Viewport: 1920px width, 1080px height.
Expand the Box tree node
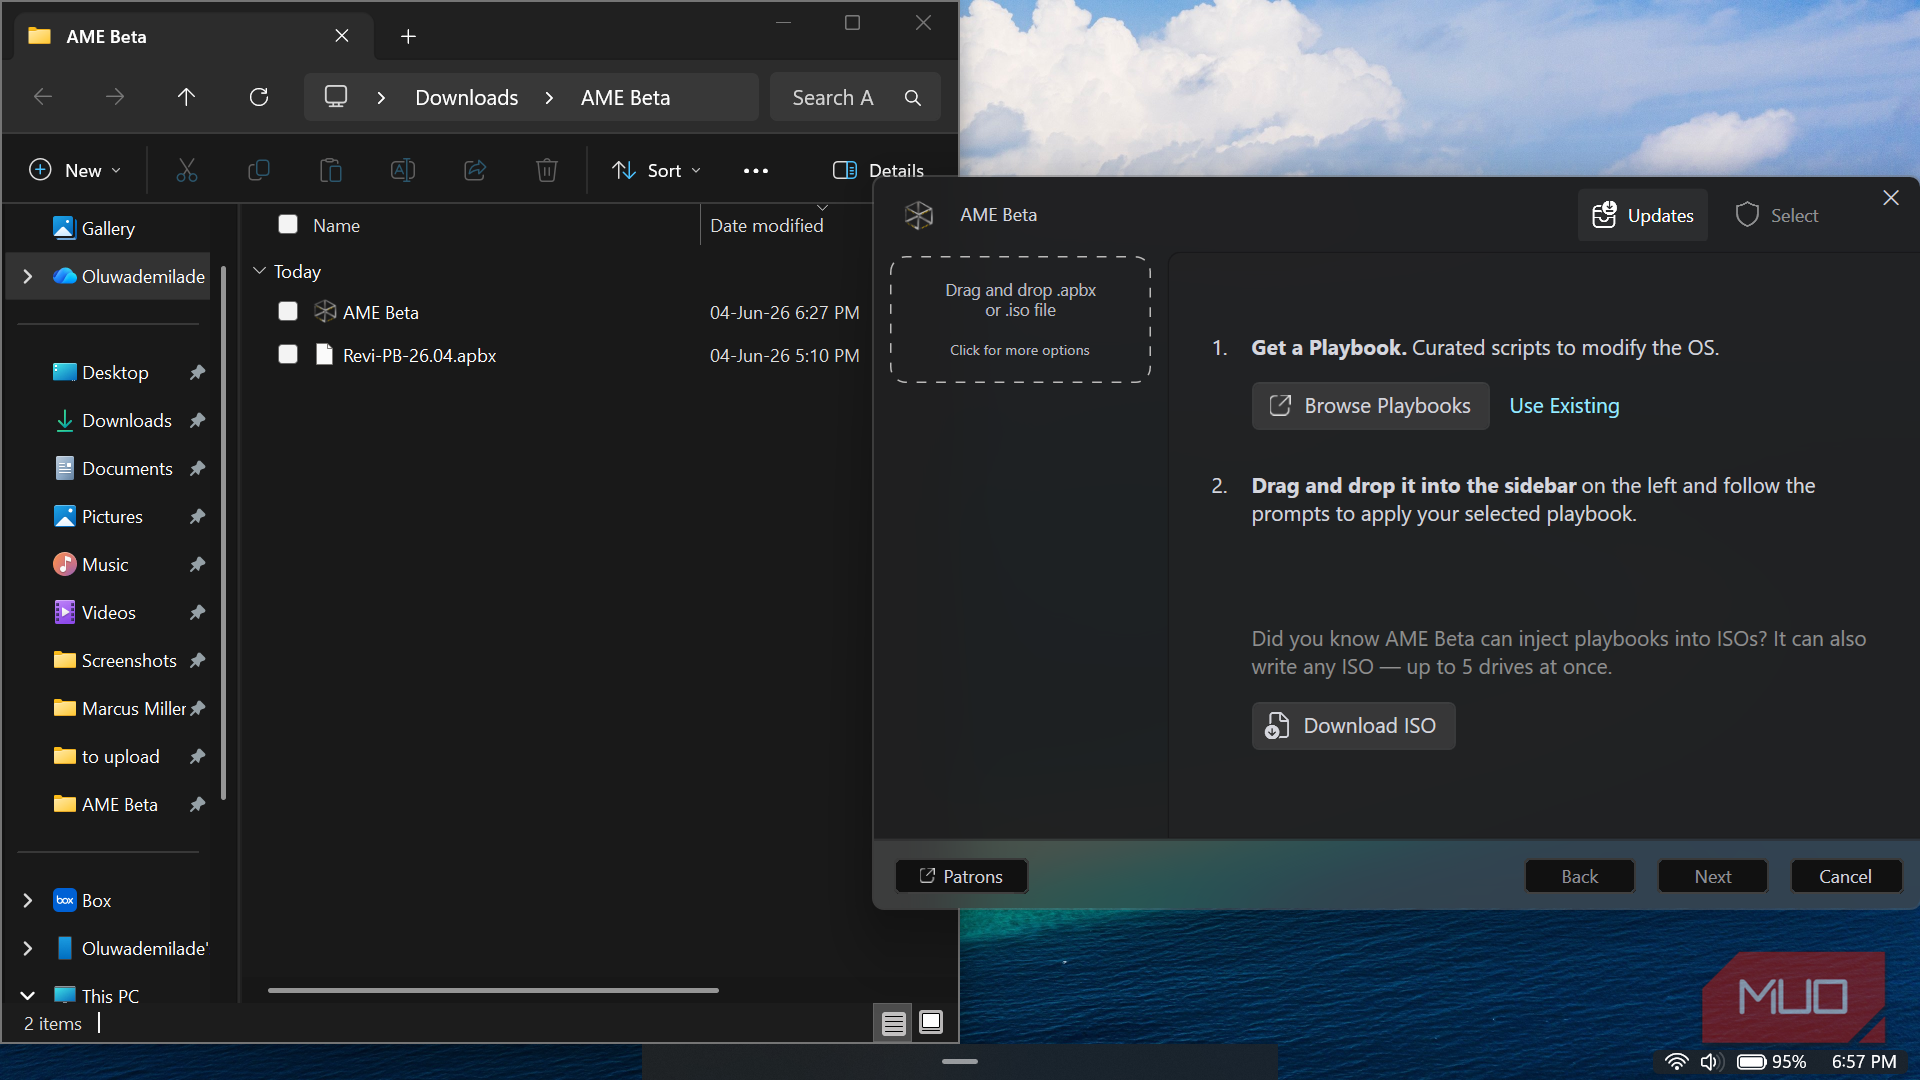[28, 901]
